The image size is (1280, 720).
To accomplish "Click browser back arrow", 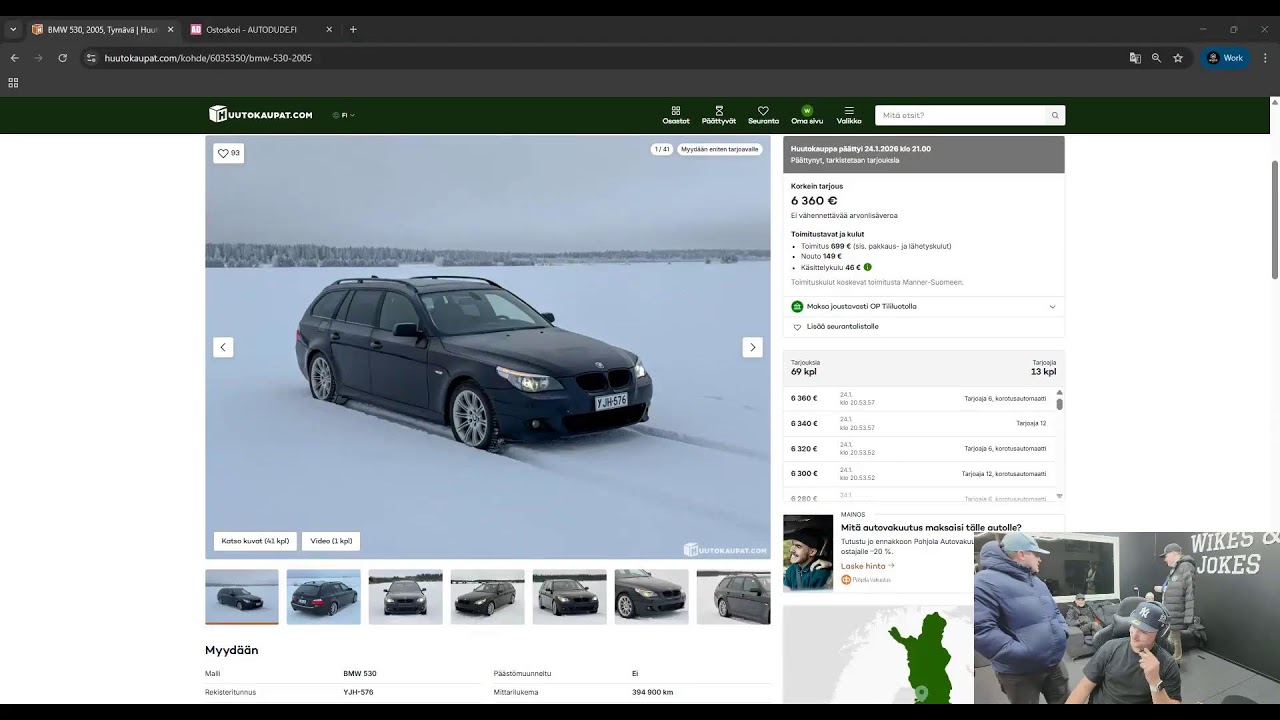I will pyautogui.click(x=15, y=58).
